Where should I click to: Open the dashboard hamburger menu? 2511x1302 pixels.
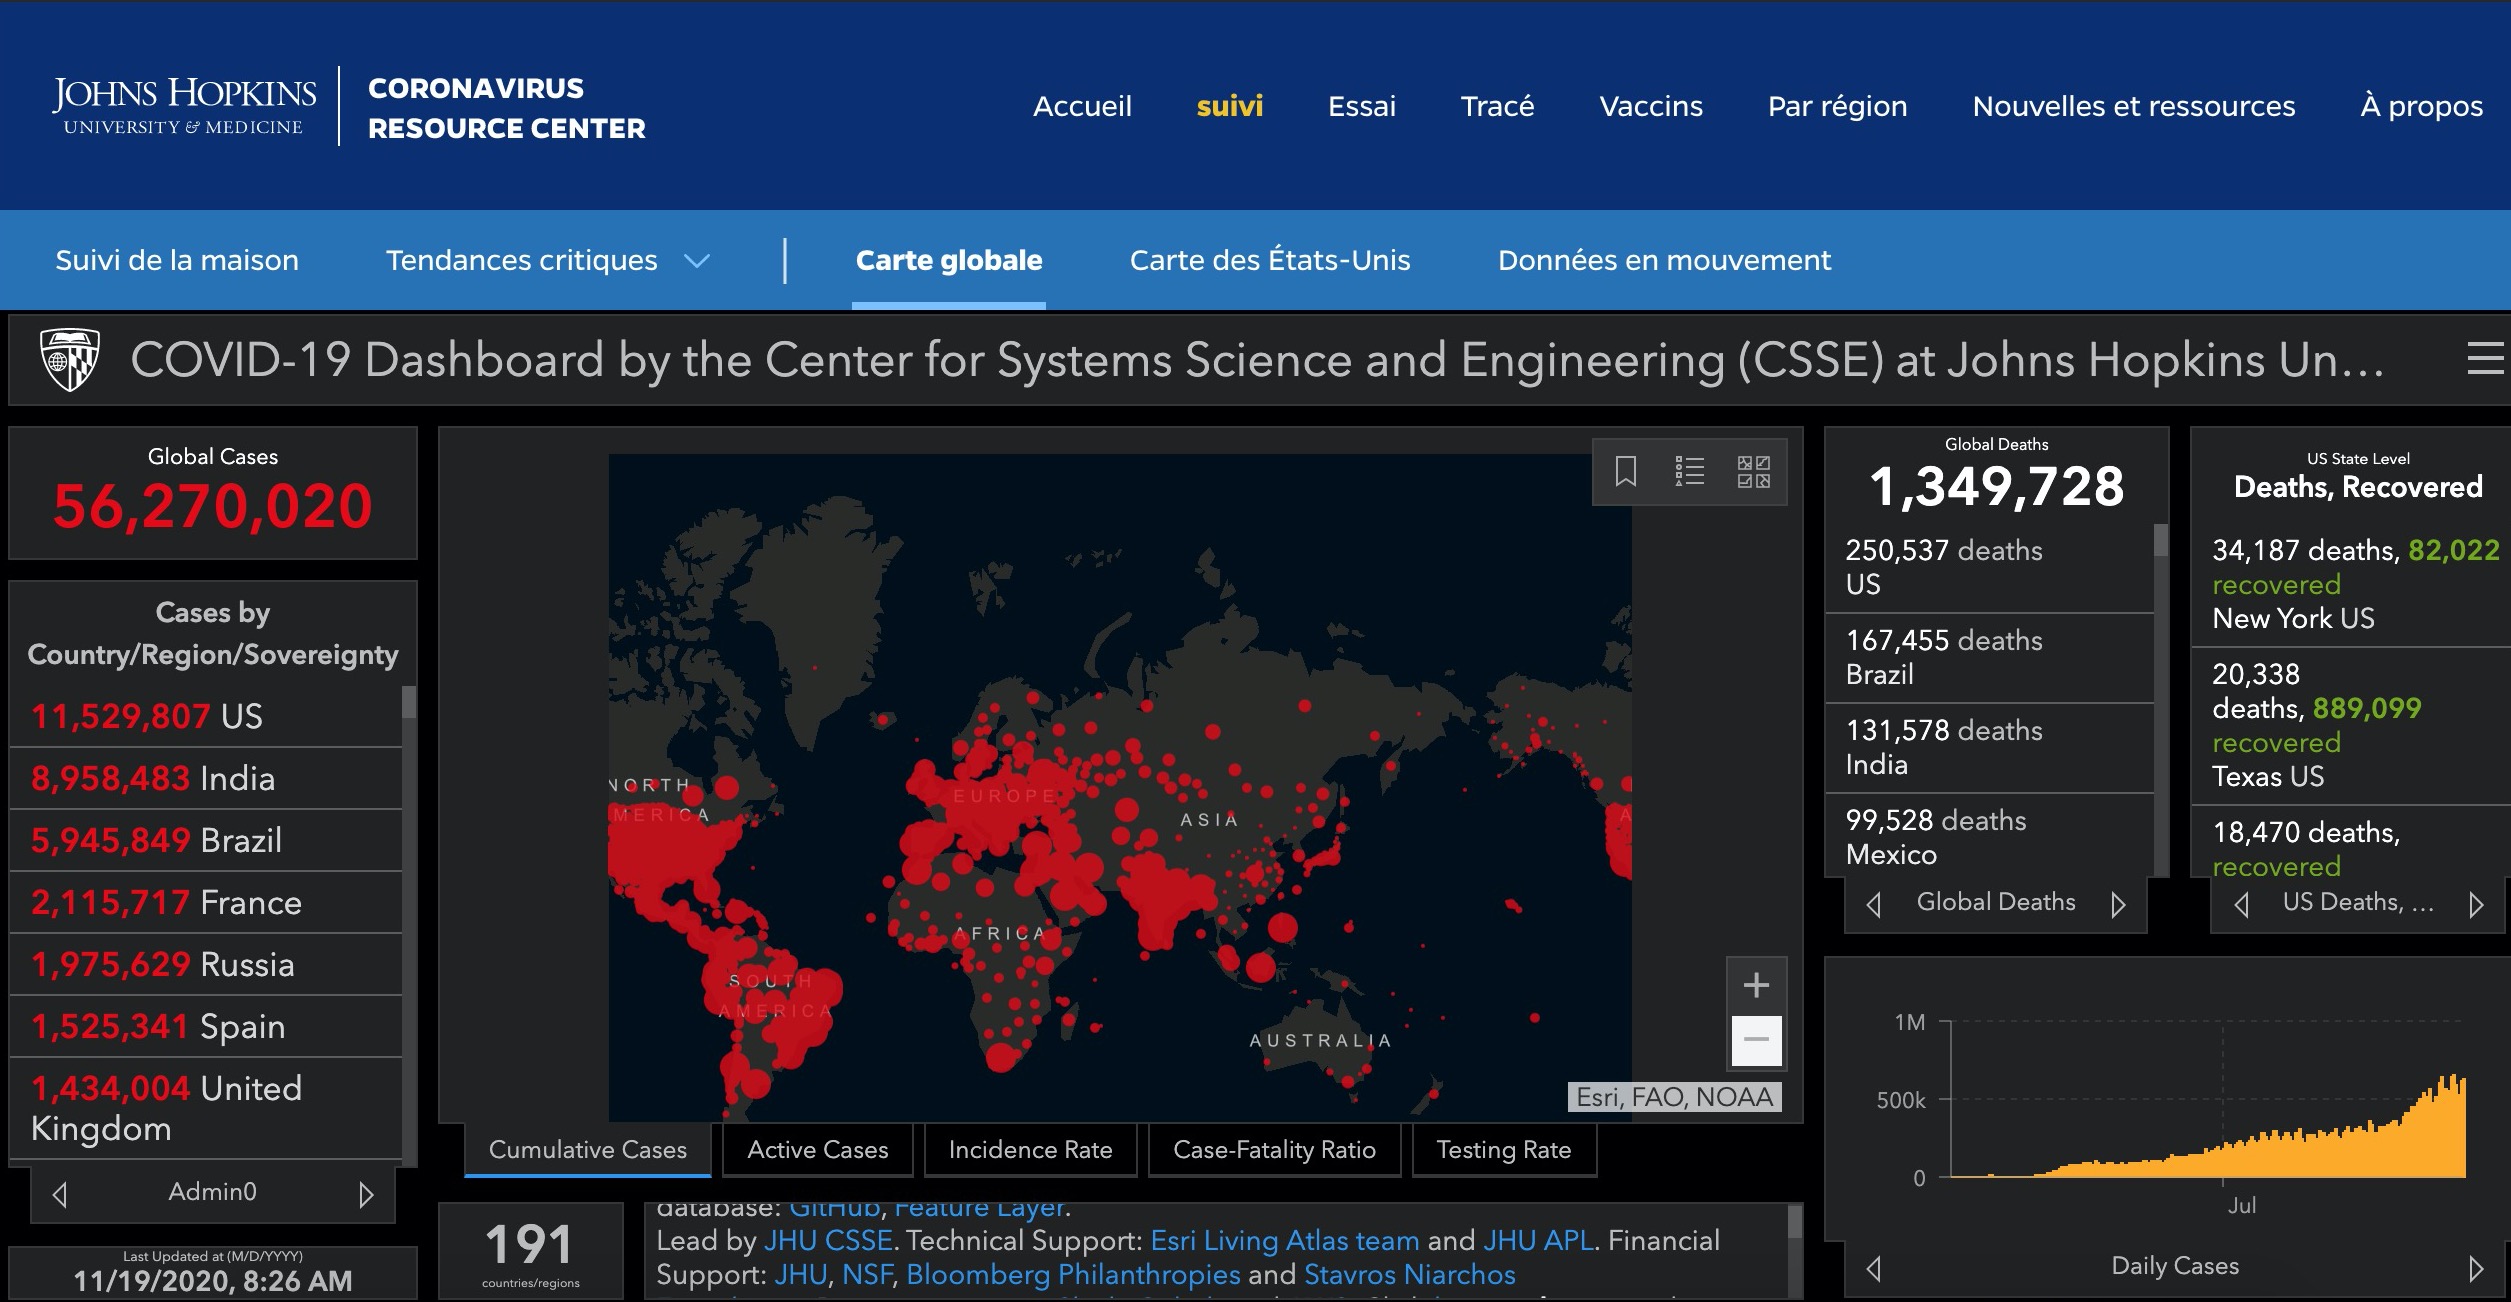tap(2485, 359)
